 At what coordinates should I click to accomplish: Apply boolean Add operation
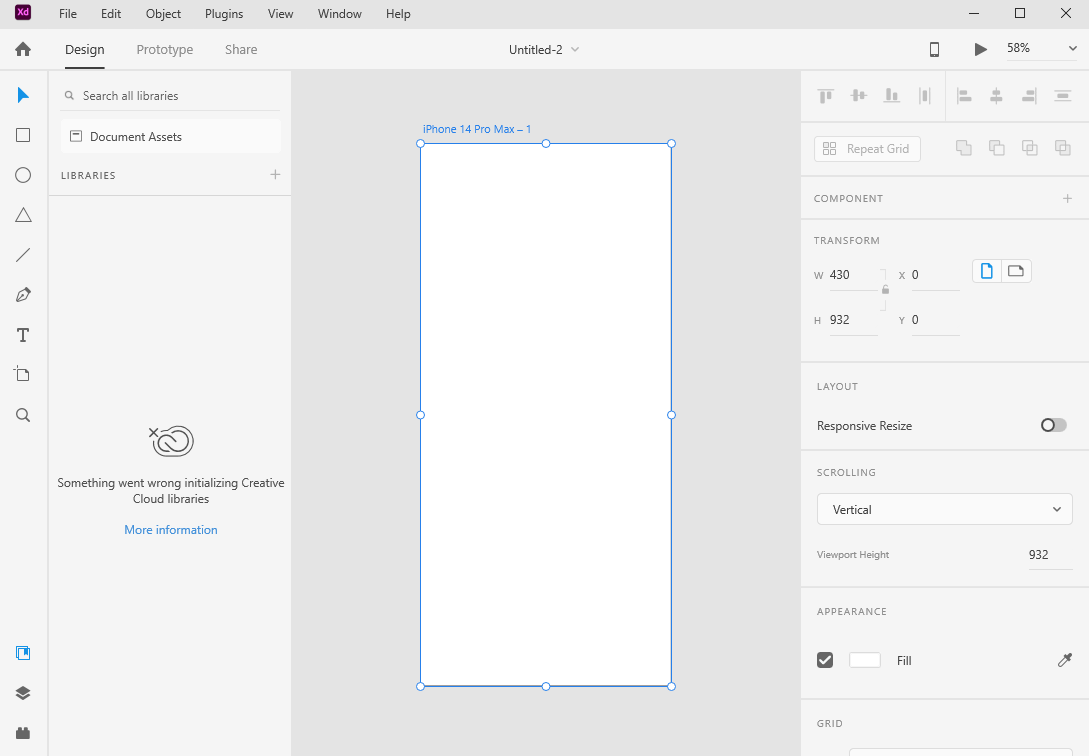(x=963, y=148)
